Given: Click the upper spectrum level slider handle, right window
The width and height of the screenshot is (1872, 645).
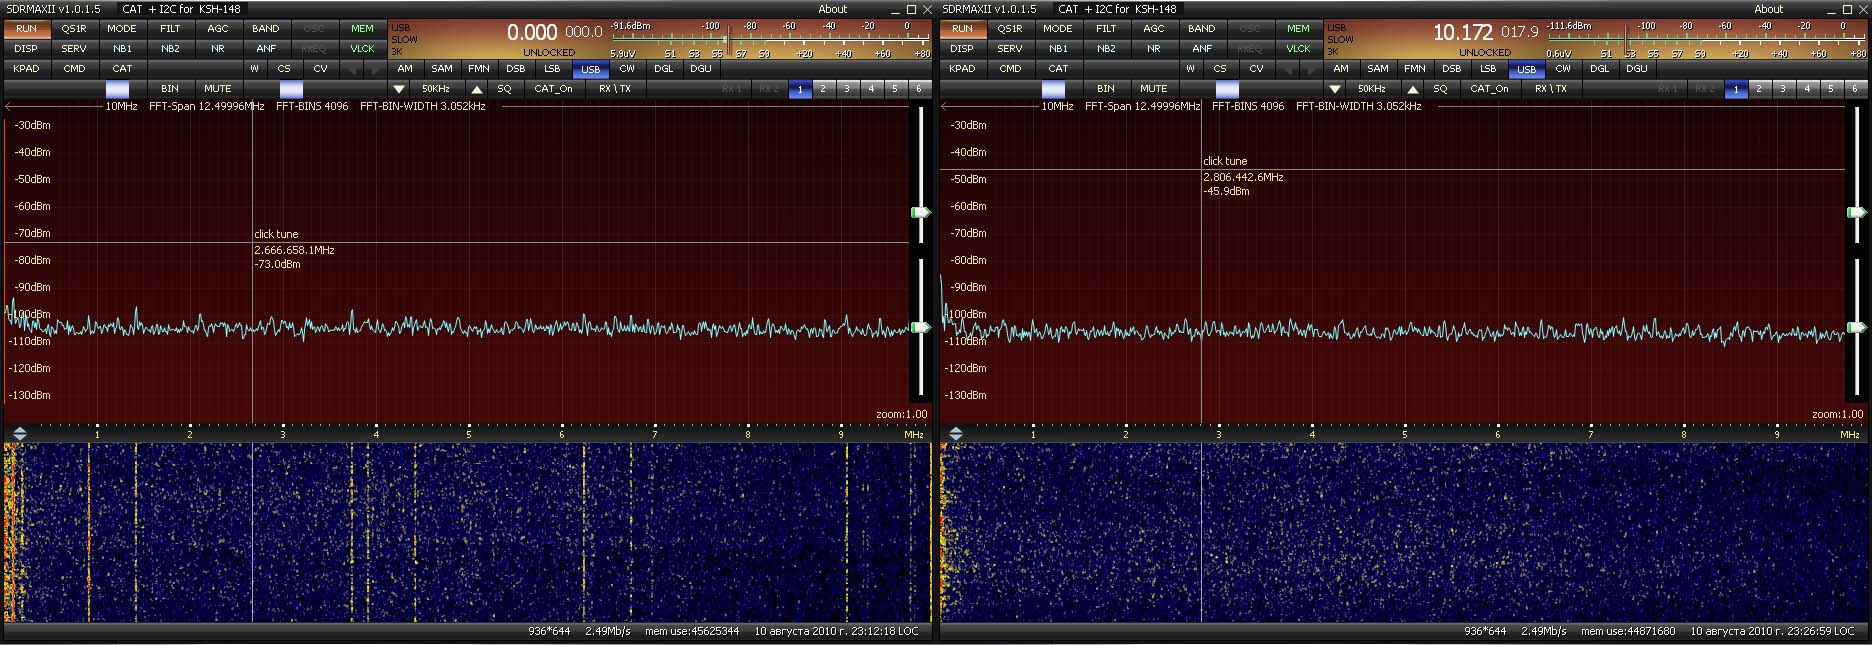Looking at the screenshot, I should (x=1857, y=212).
